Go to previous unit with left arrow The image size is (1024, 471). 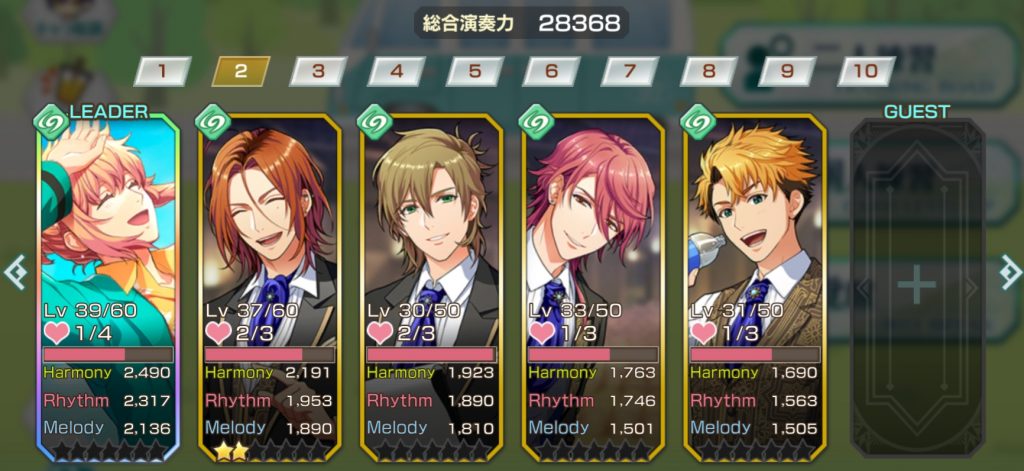14,274
